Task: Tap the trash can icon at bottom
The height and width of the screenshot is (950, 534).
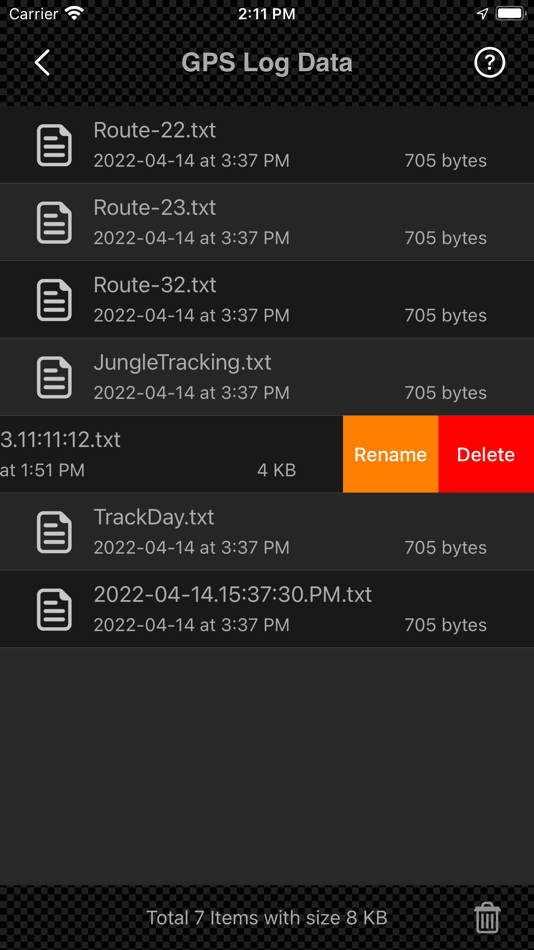Action: tap(487, 917)
